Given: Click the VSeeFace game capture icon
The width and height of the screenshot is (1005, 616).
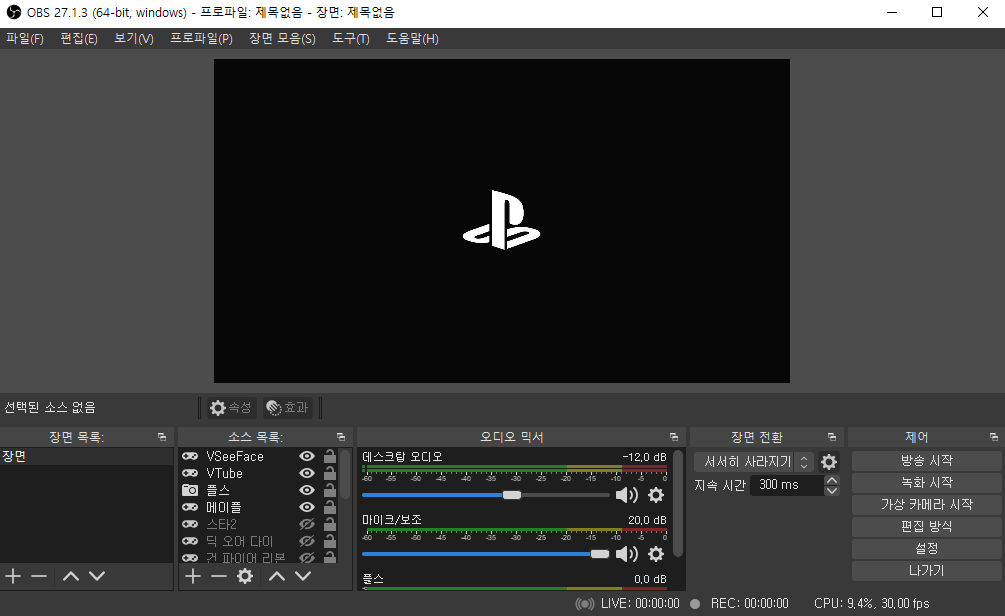Looking at the screenshot, I should click(190, 456).
